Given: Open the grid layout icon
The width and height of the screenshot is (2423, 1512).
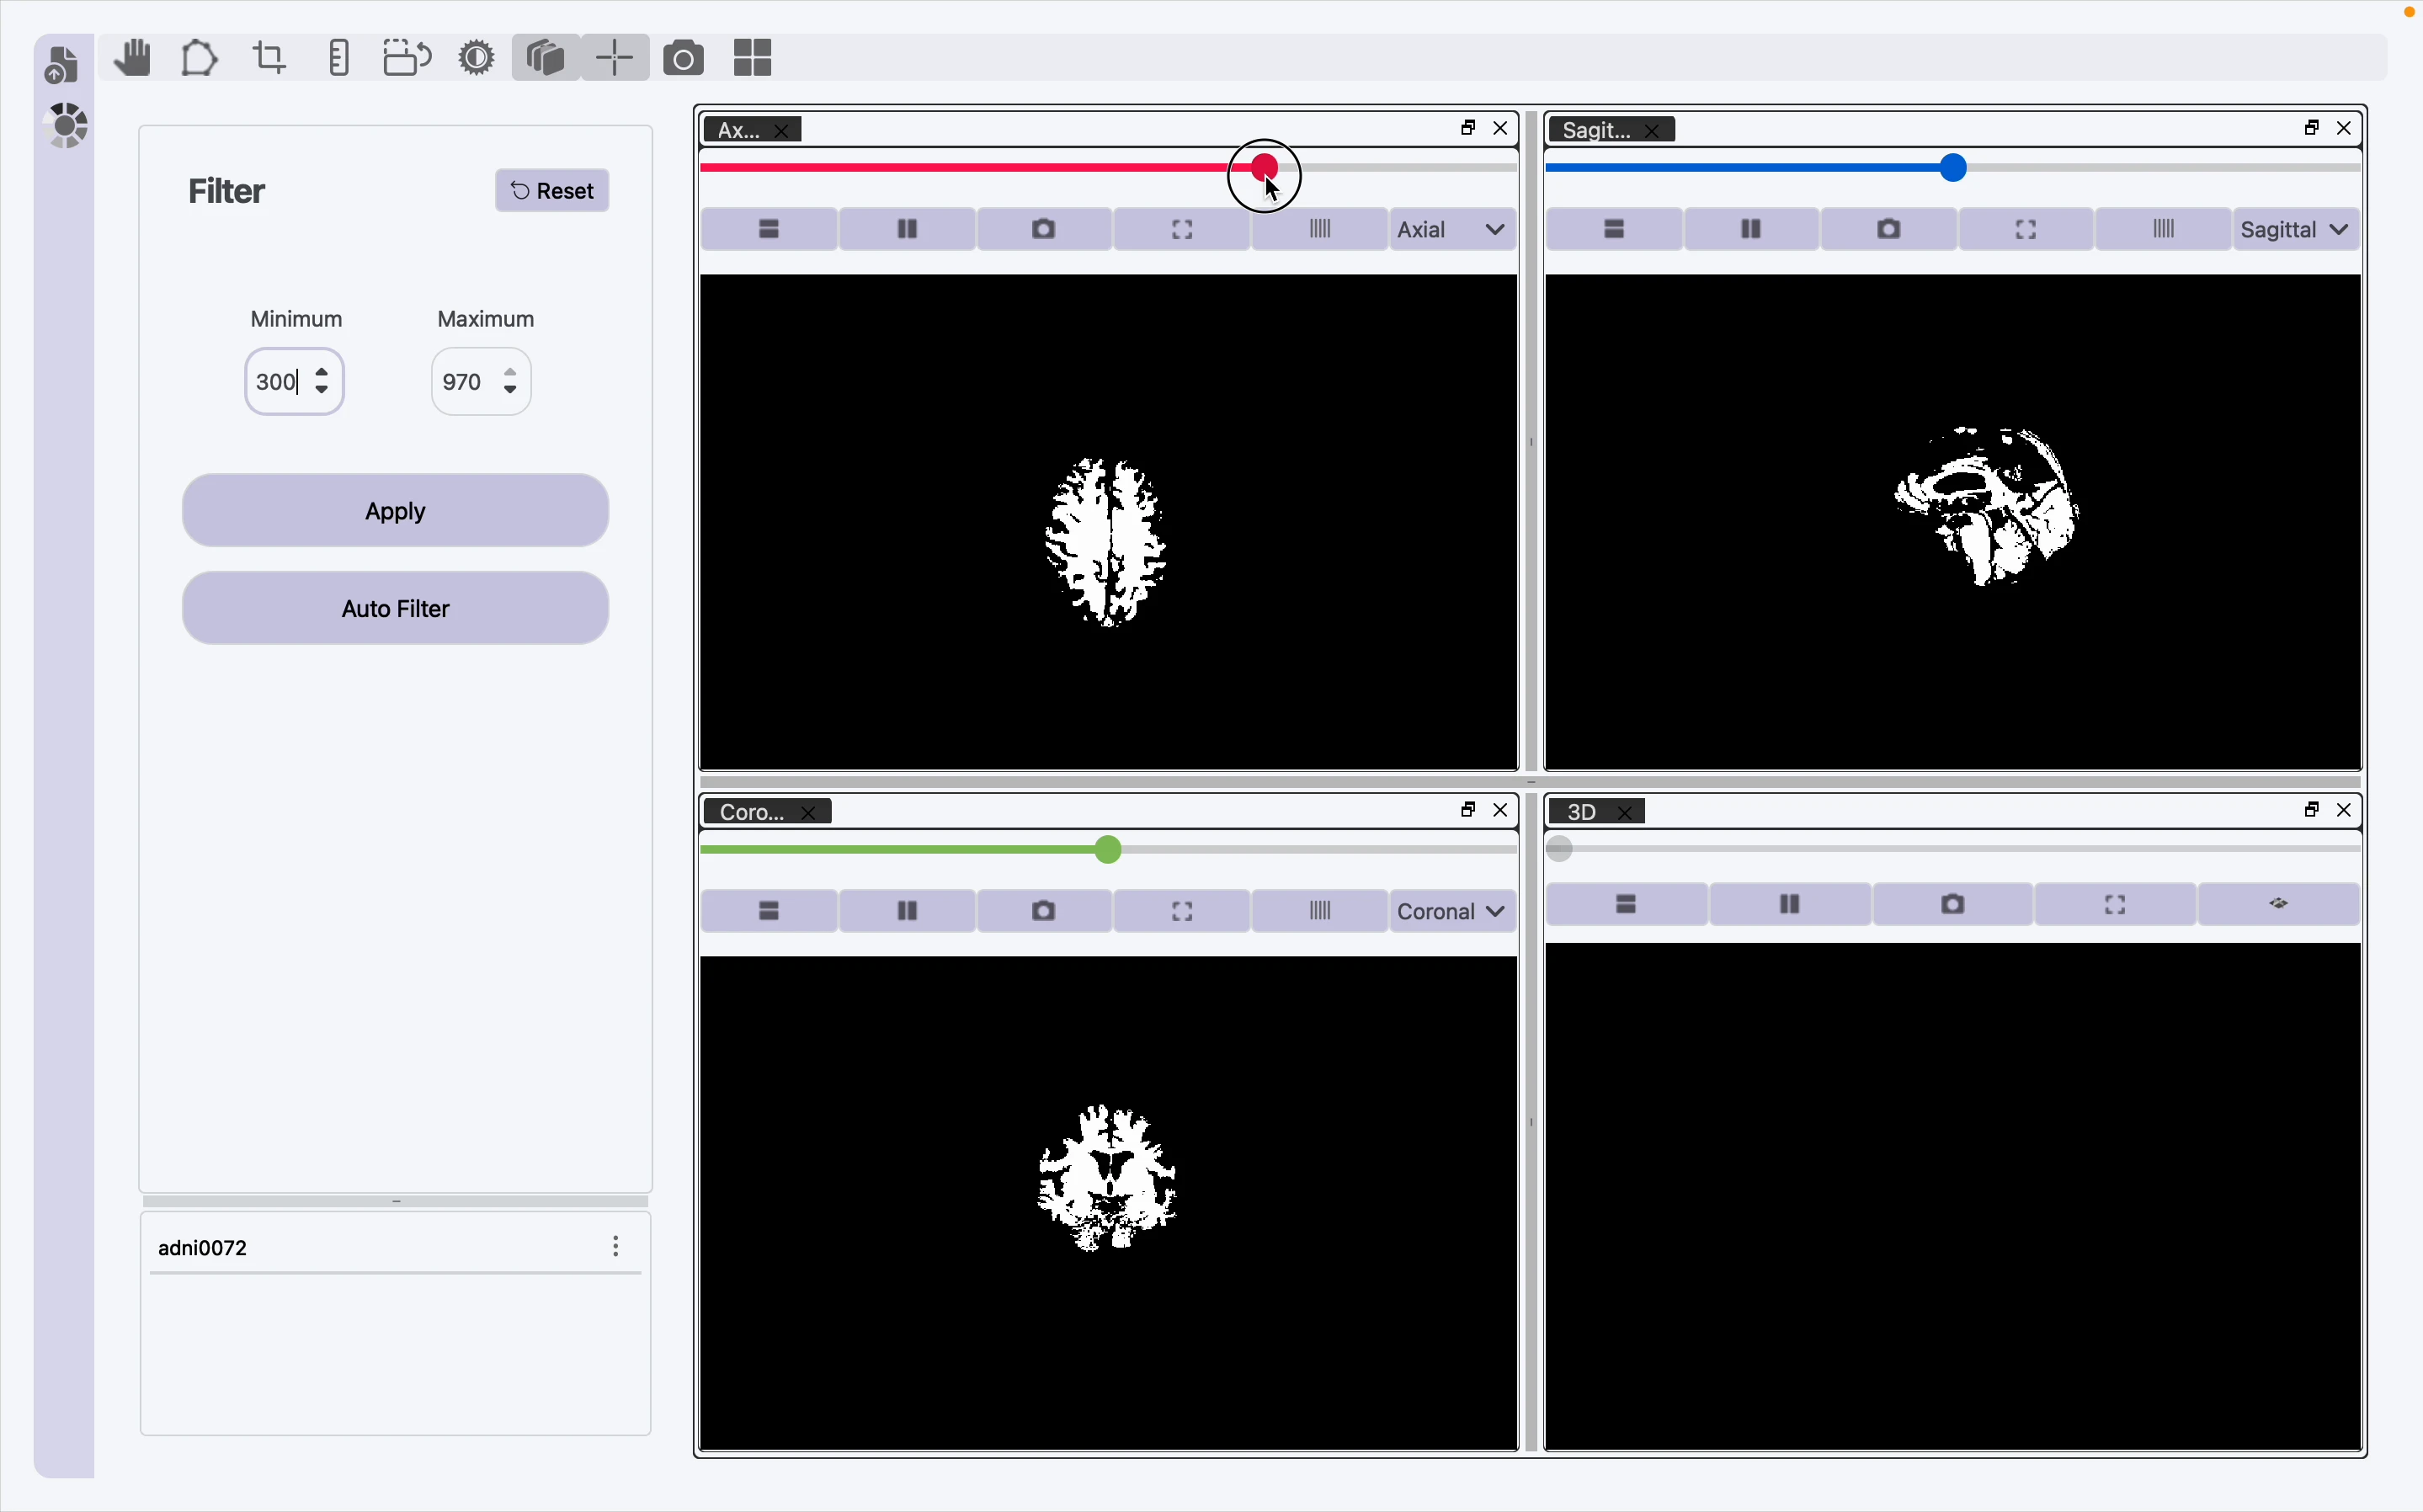Looking at the screenshot, I should pyautogui.click(x=752, y=58).
